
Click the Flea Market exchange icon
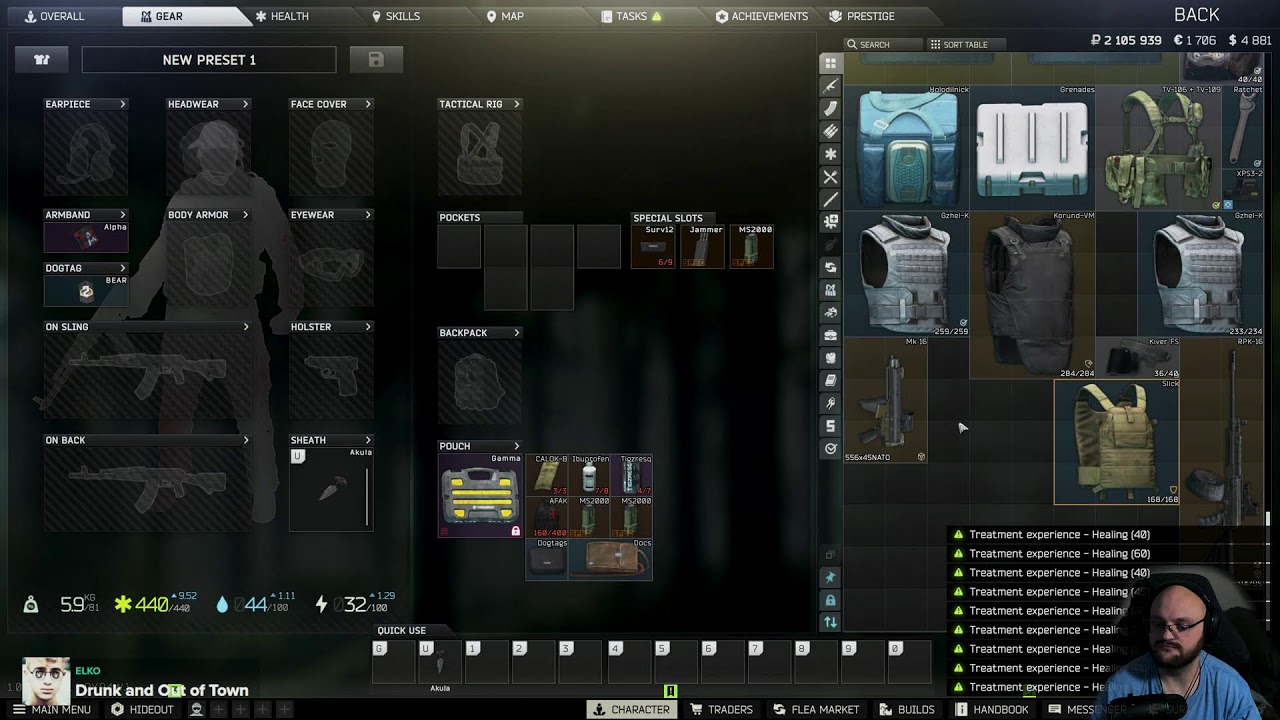coord(779,709)
